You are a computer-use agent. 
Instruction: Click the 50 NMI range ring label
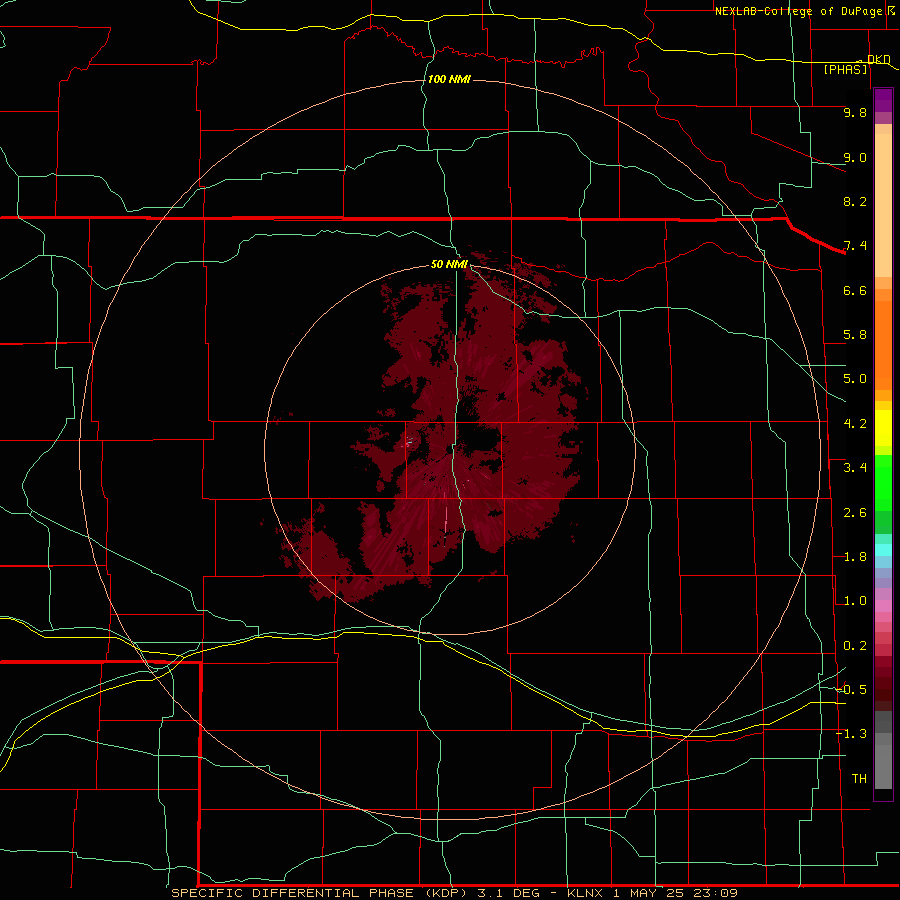tap(449, 264)
